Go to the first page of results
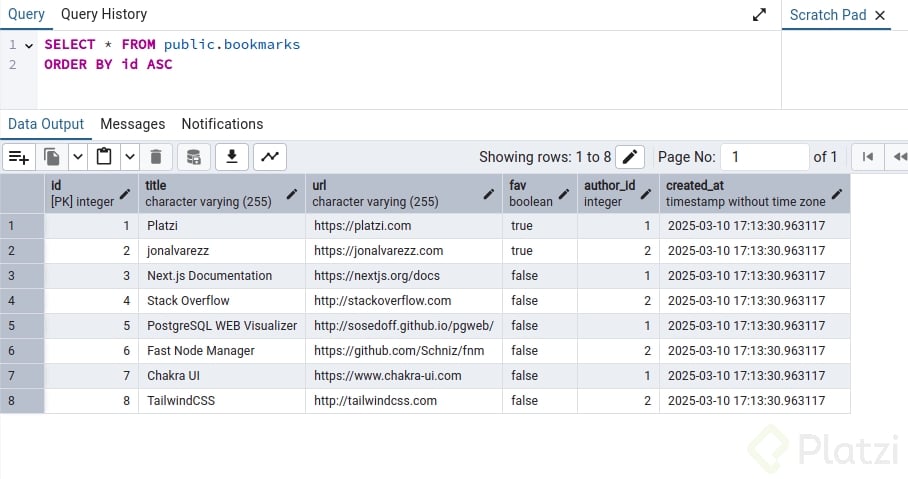The image size is (908, 479). tap(867, 157)
